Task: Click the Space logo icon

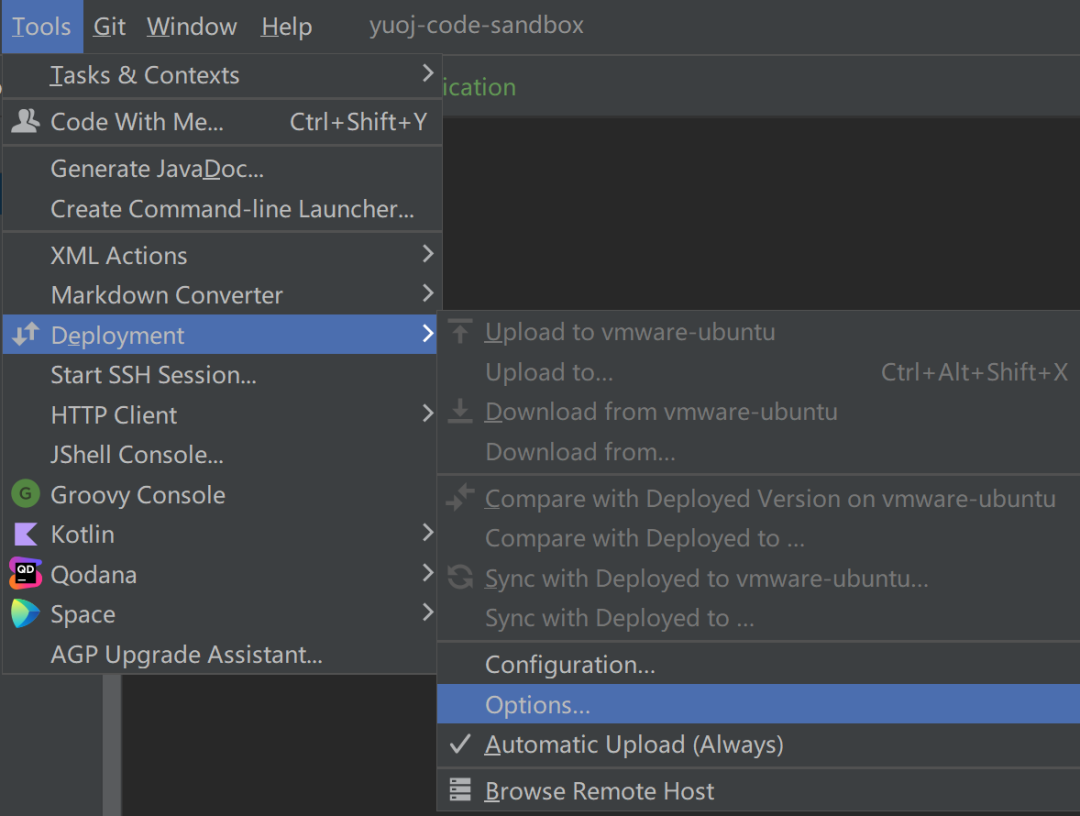Action: tap(25, 614)
